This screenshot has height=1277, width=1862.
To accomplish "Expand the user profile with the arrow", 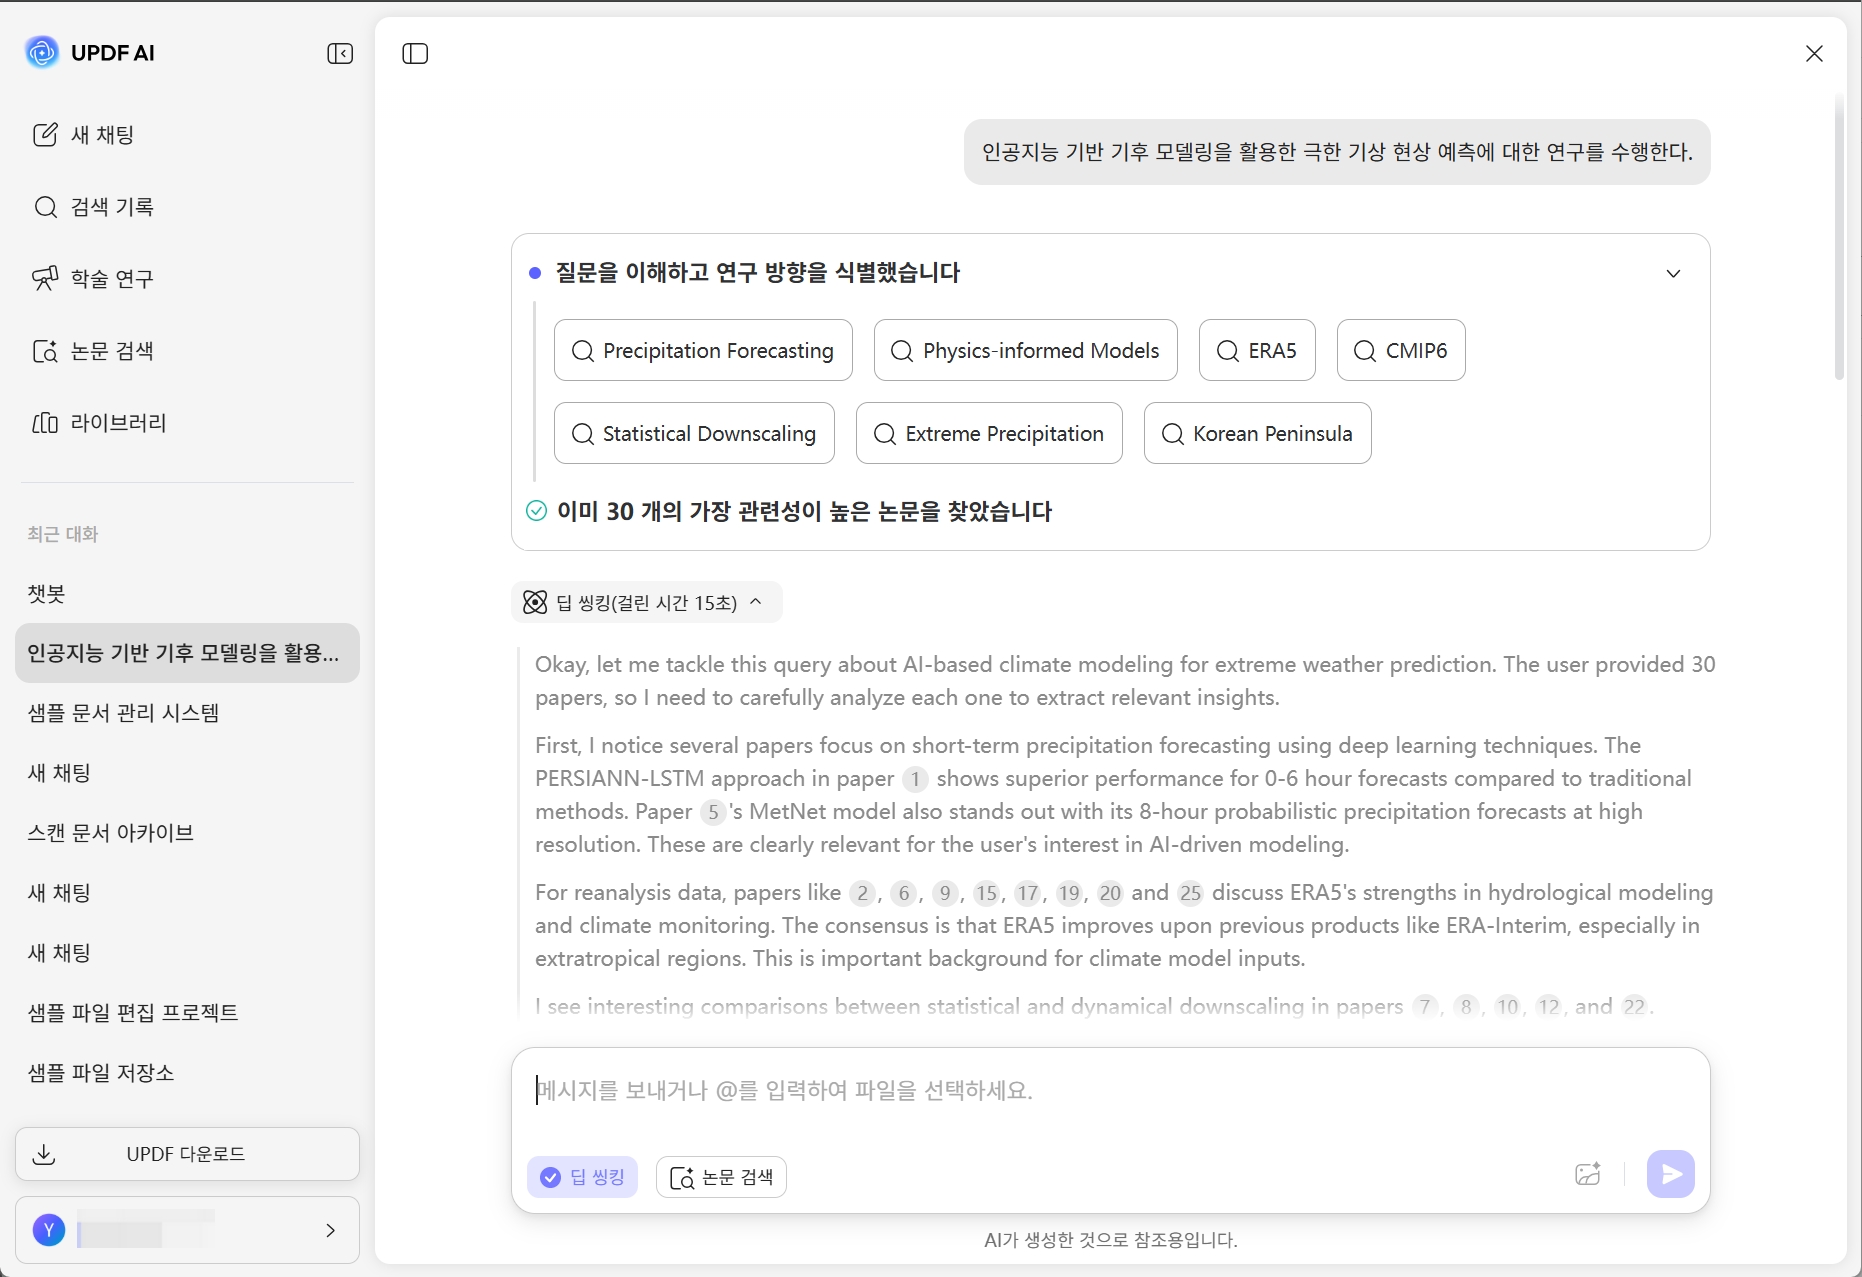I will (x=330, y=1230).
